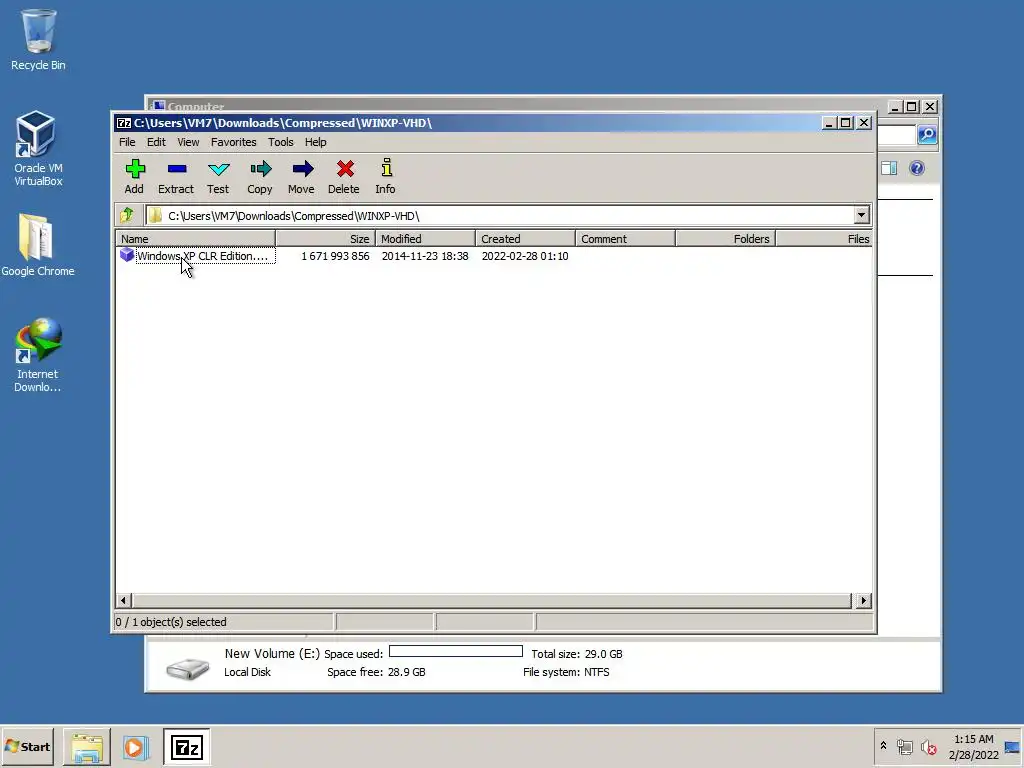The image size is (1024, 768).
Task: Click the taskbar clock showing 1:15 AM
Action: (x=973, y=747)
